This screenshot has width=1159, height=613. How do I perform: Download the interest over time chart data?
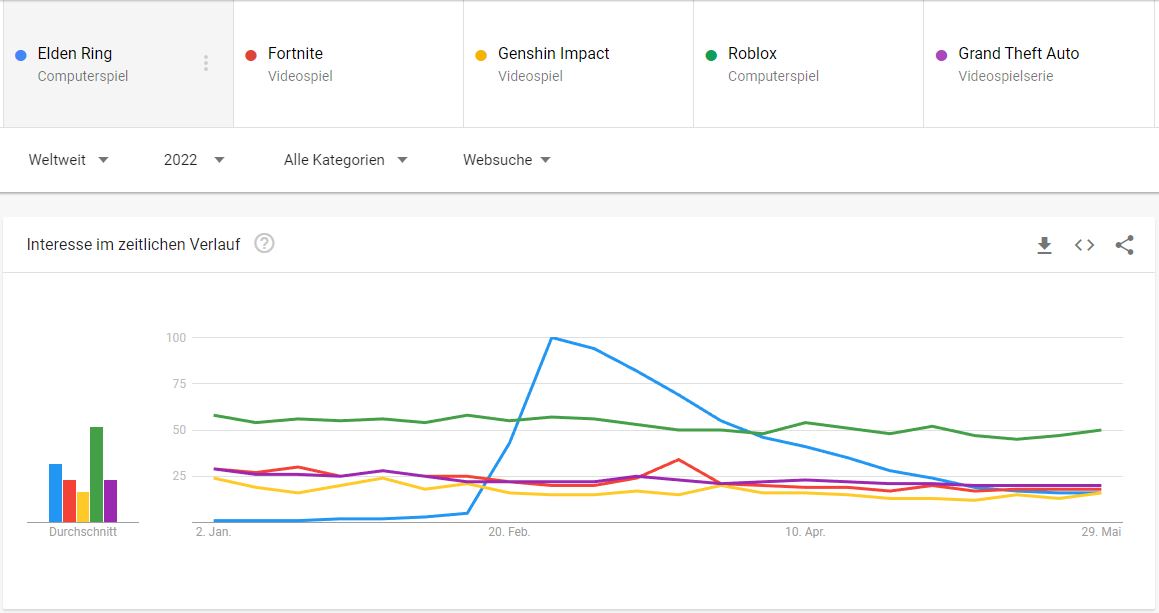tap(1044, 245)
